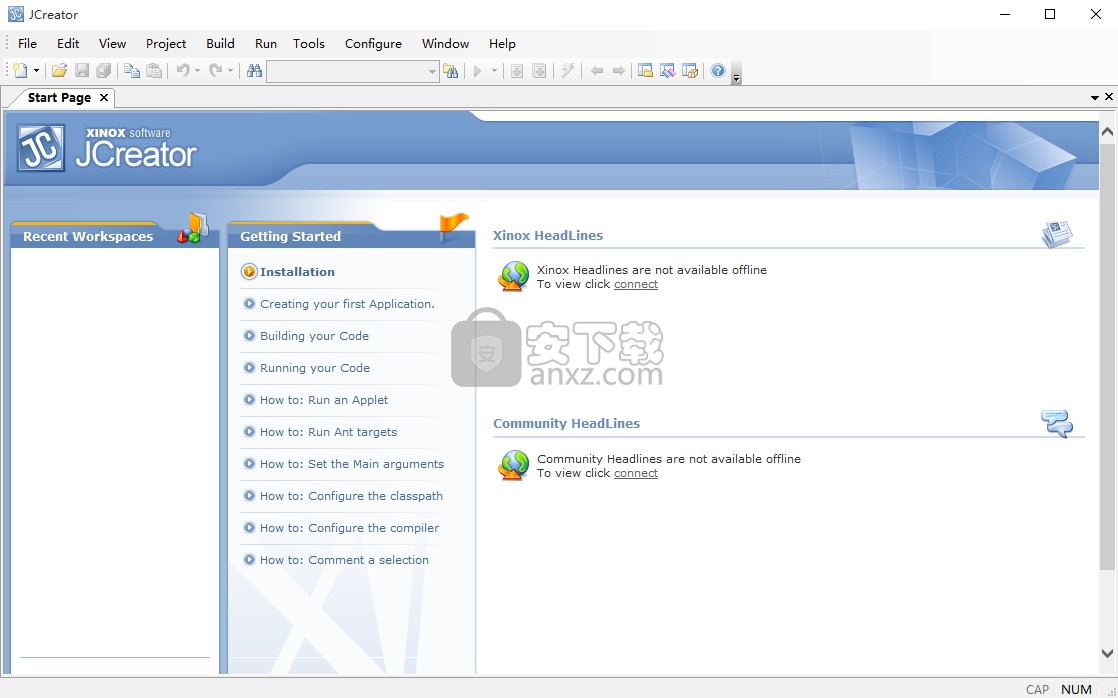
Task: Open the Window menu
Action: [446, 43]
